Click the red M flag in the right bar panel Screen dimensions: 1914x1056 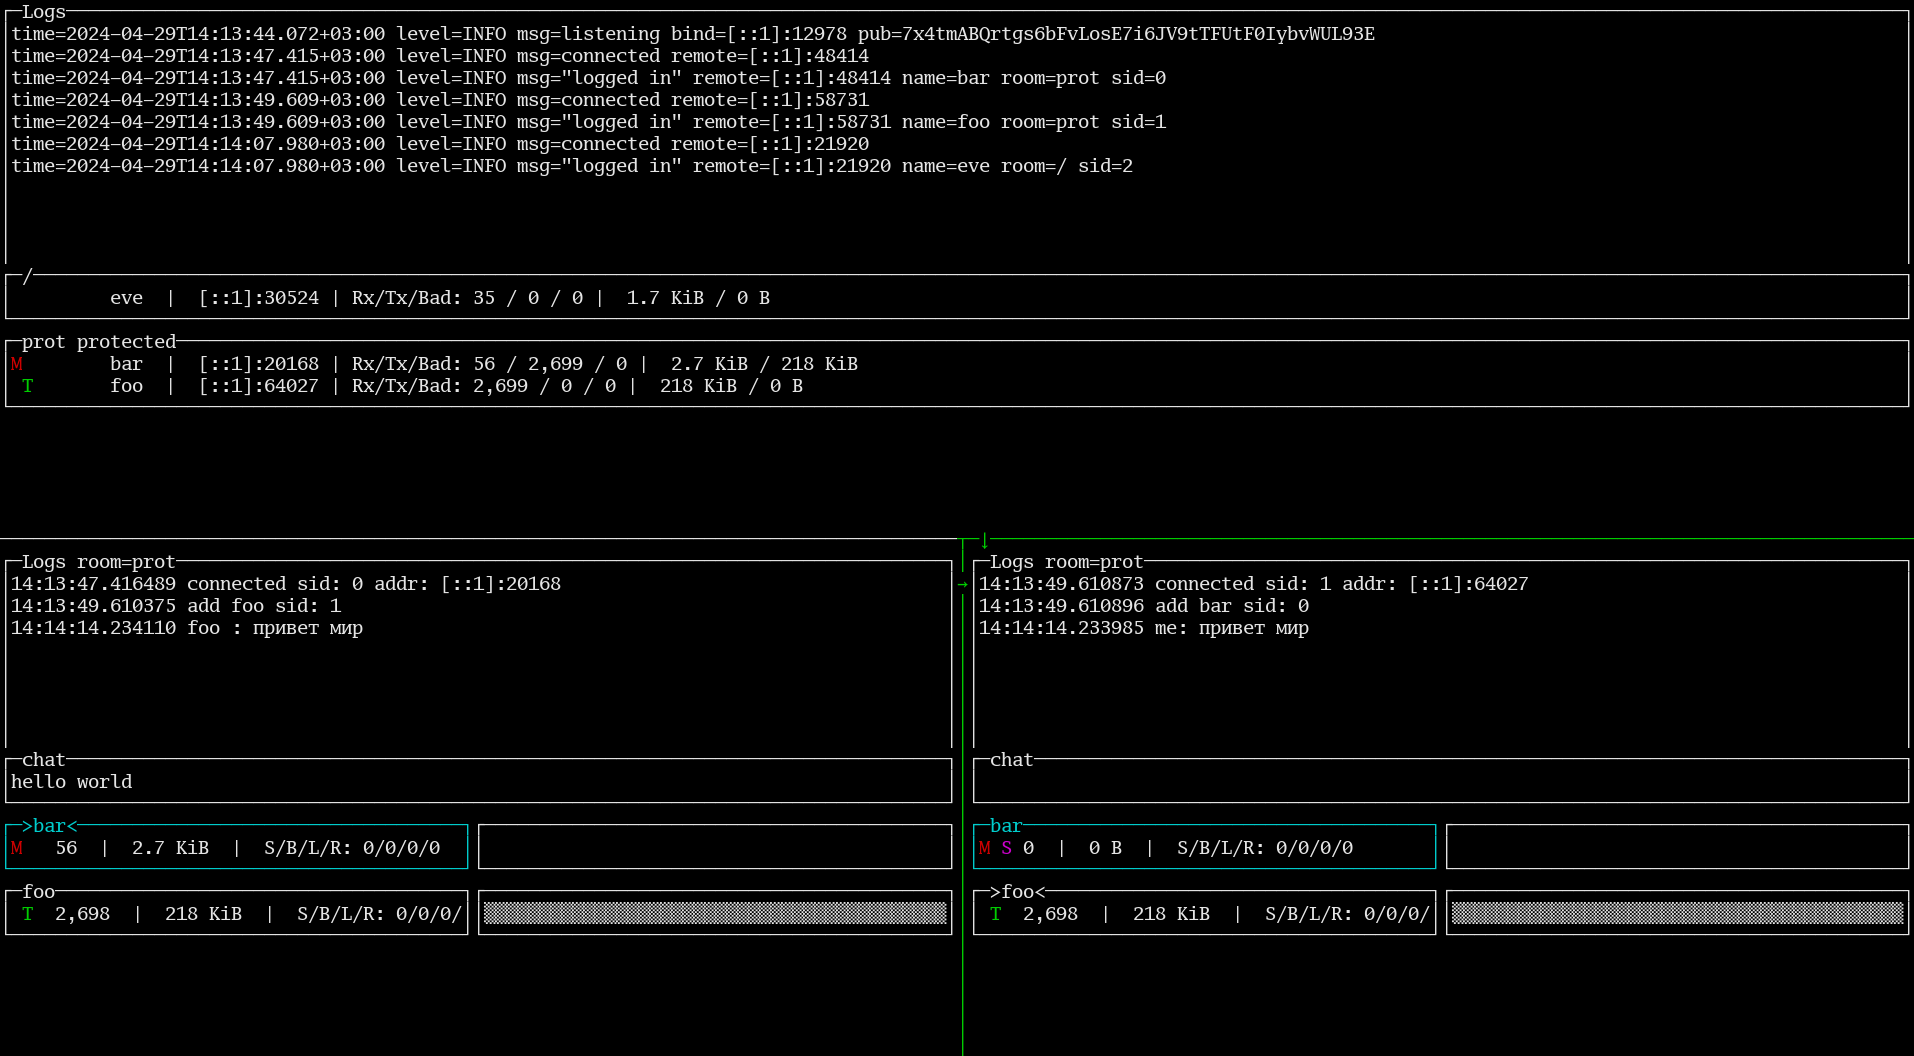pyautogui.click(x=984, y=848)
